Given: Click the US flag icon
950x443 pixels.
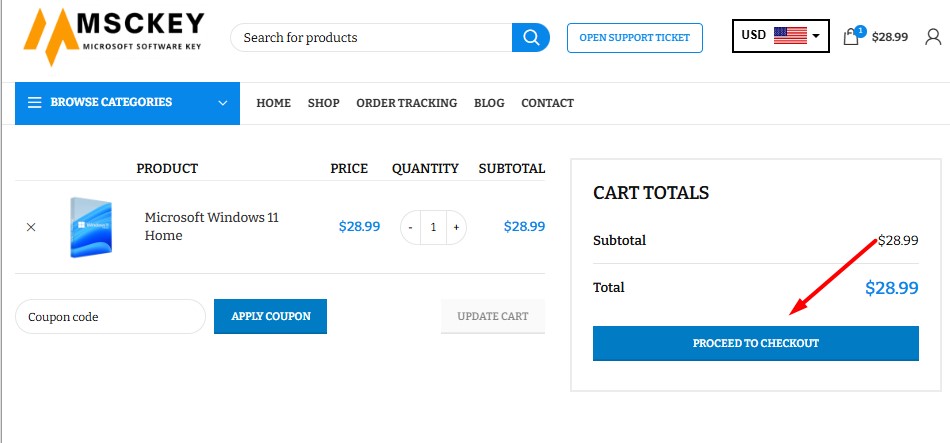Looking at the screenshot, I should (x=790, y=36).
